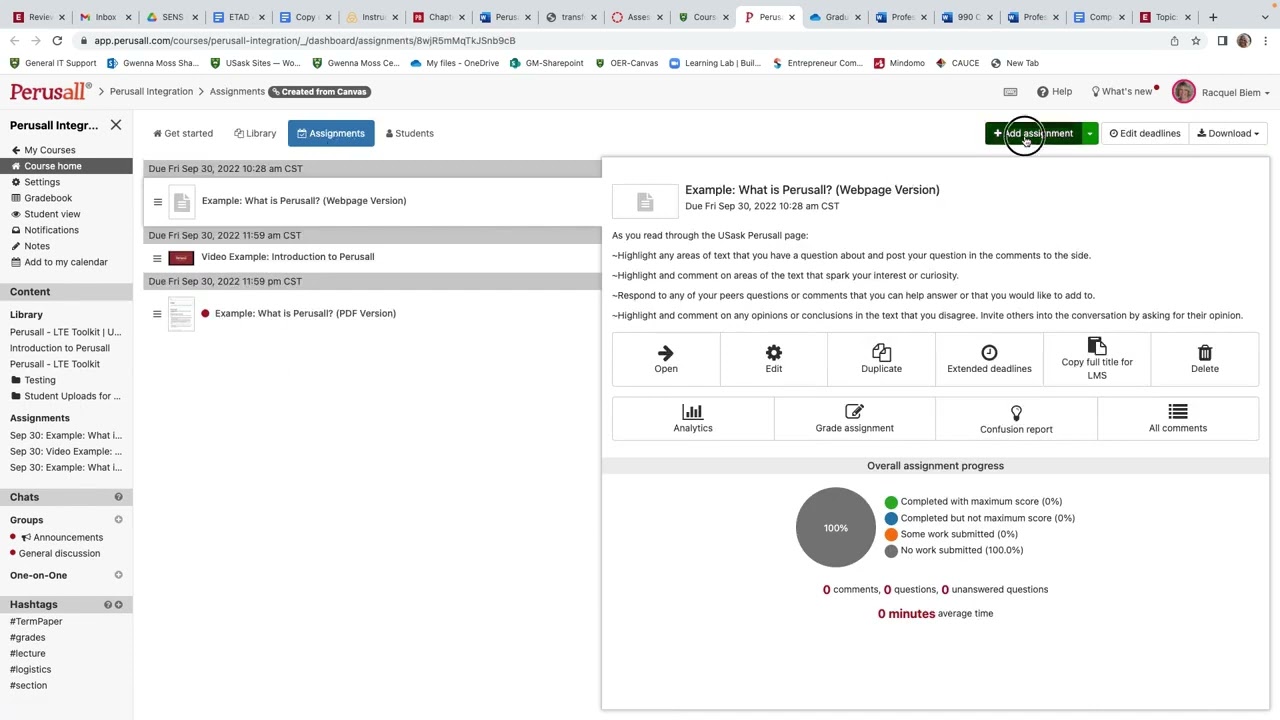Open Help from the top bar
The width and height of the screenshot is (1280, 720).
tap(1054, 92)
